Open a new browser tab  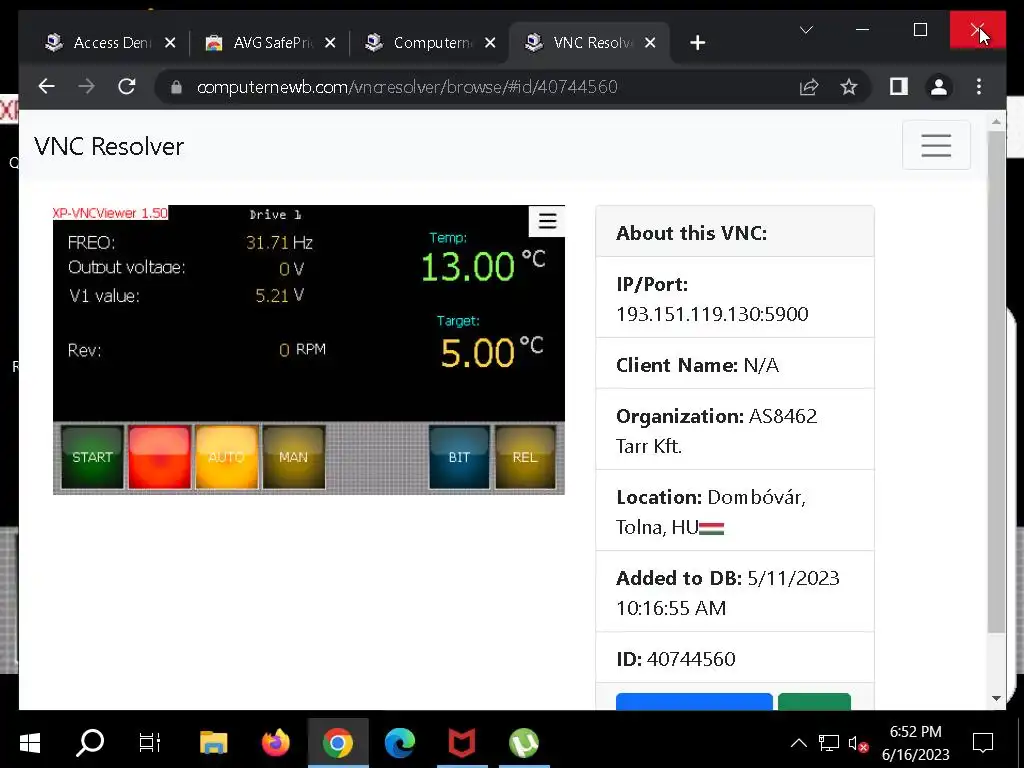[697, 43]
